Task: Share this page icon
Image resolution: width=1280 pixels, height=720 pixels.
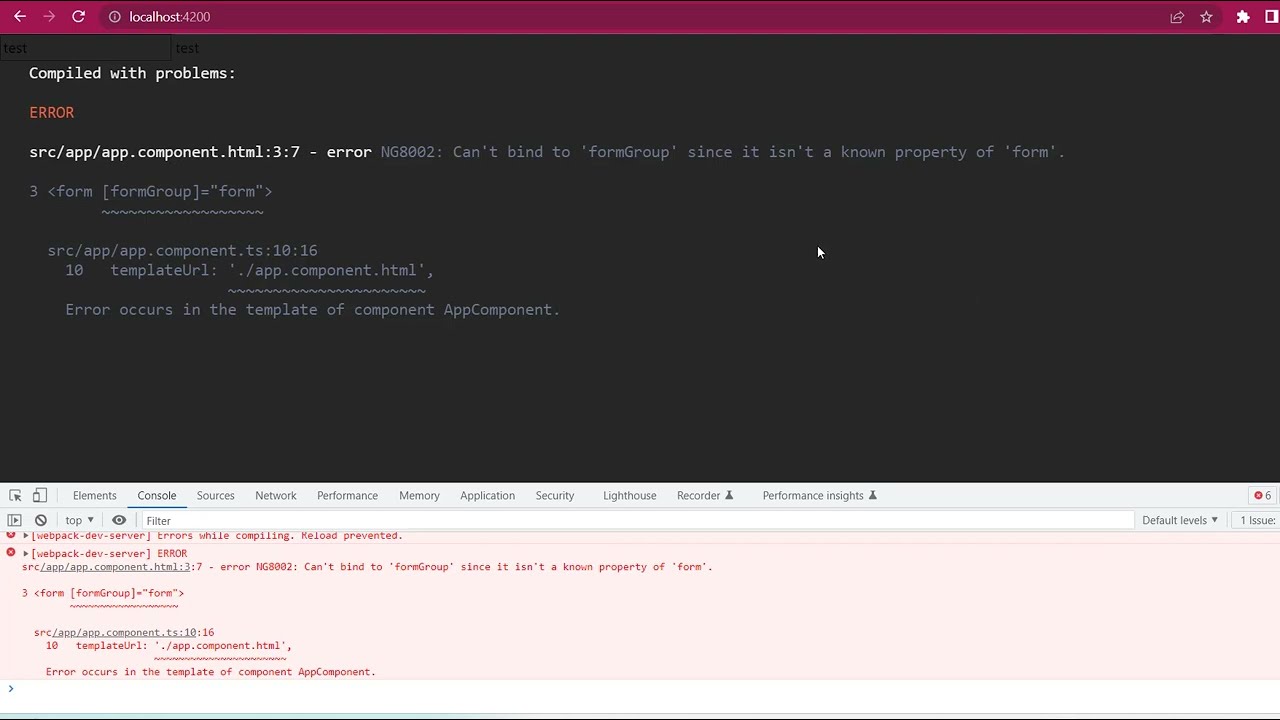Action: tap(1177, 17)
